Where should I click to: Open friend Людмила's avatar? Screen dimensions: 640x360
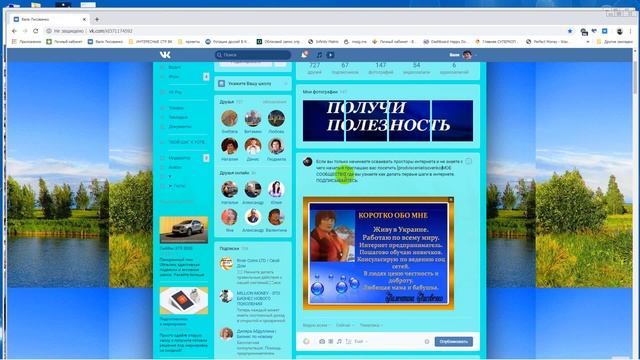point(276,146)
